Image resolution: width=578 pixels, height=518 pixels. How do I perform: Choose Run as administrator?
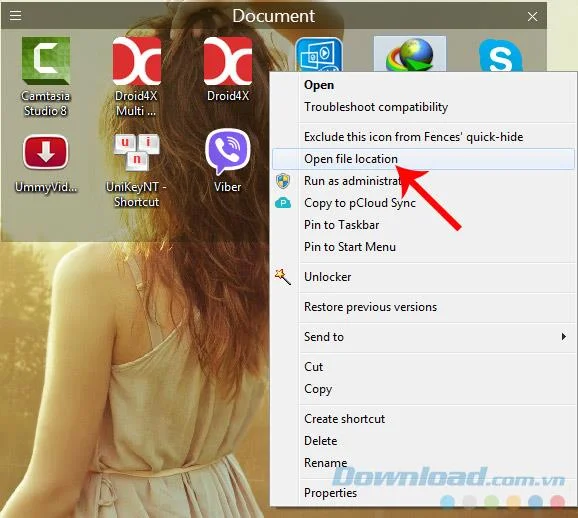click(x=423, y=181)
